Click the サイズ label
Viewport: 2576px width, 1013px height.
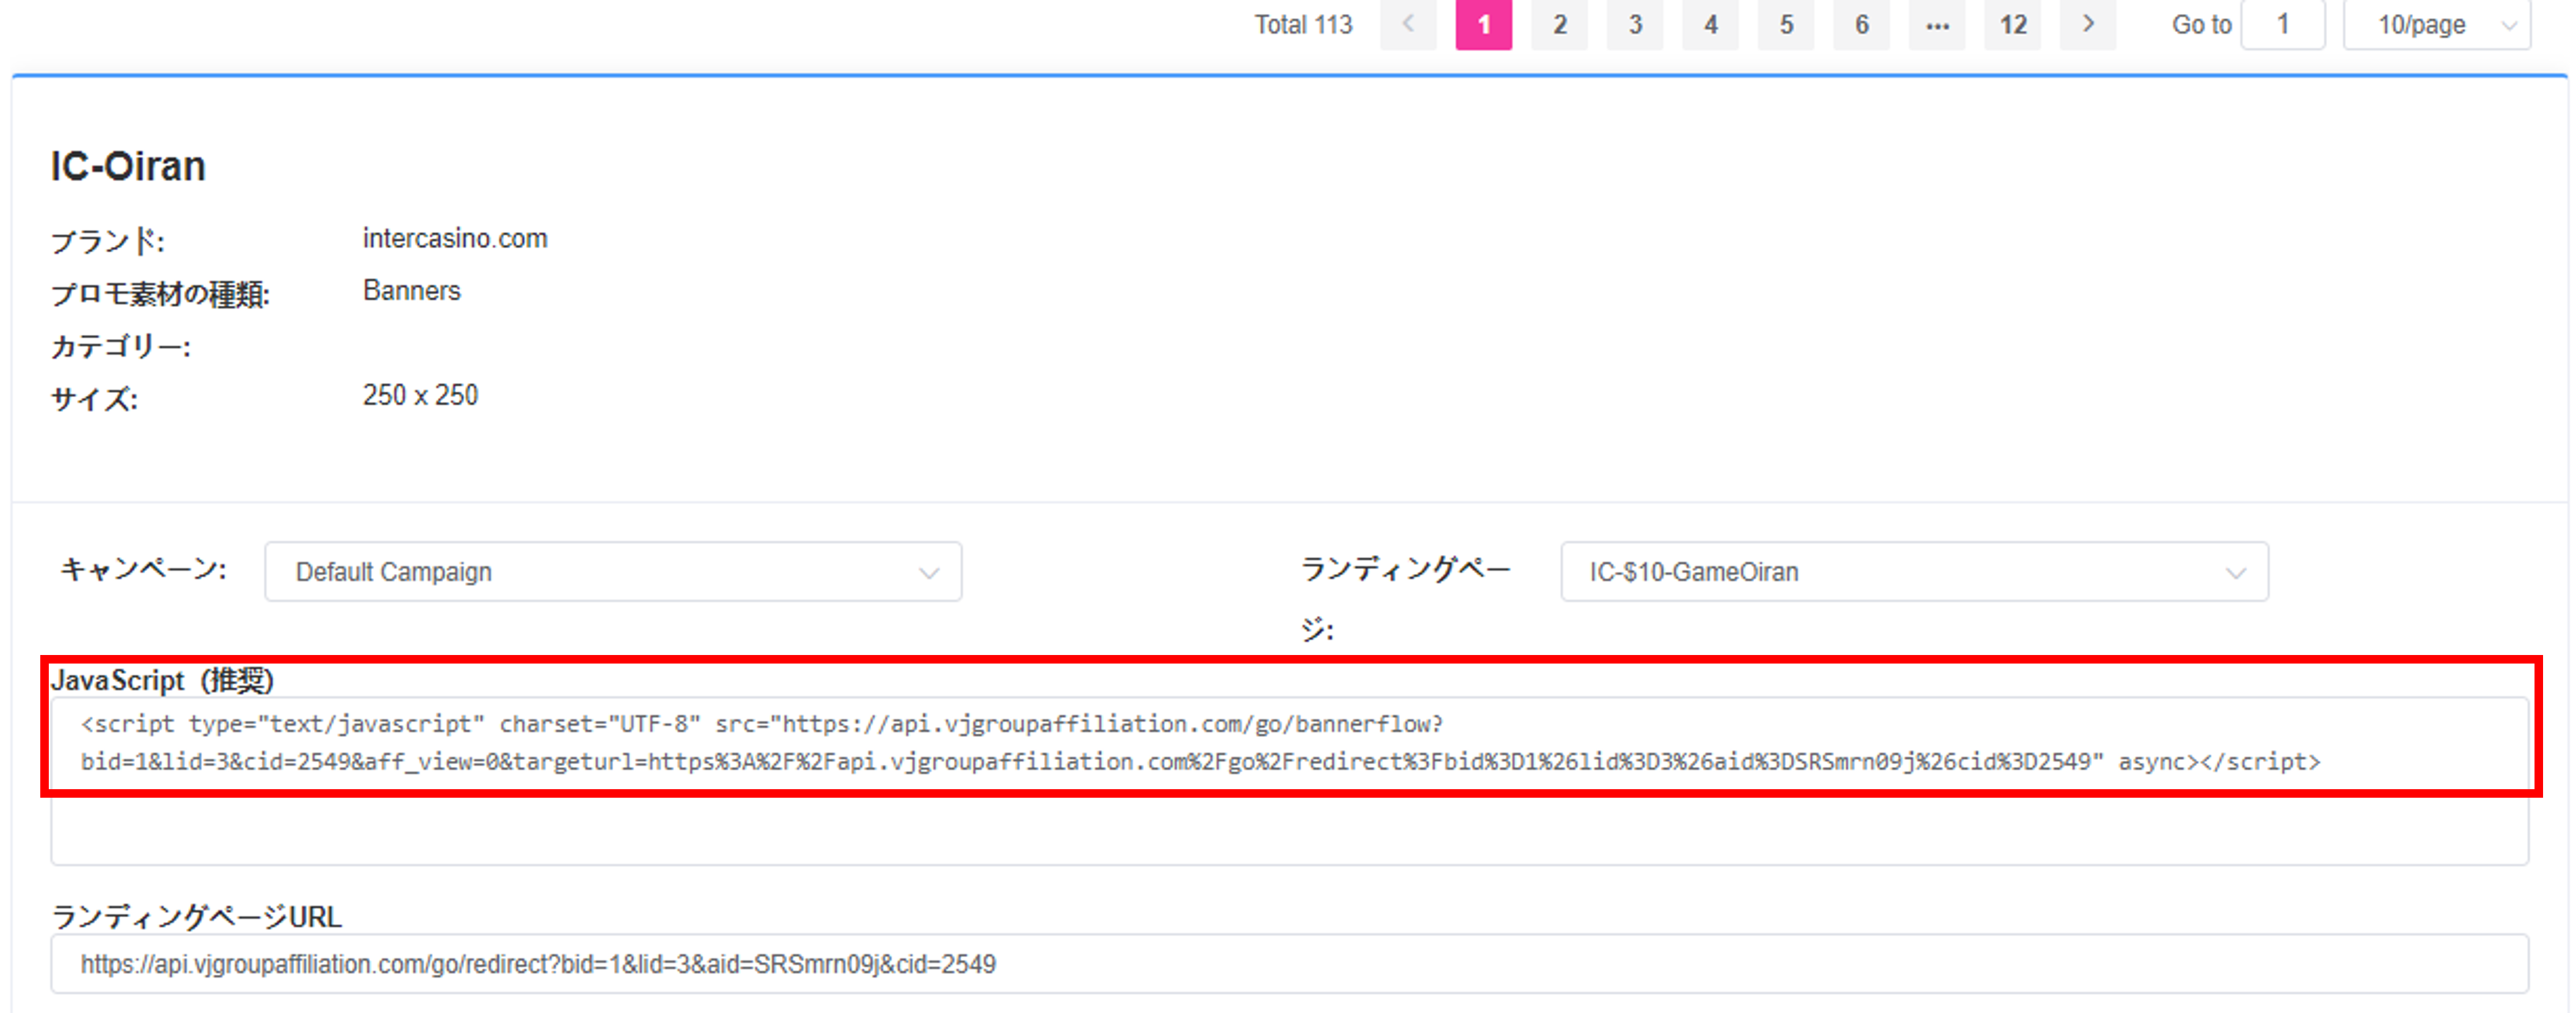[94, 399]
